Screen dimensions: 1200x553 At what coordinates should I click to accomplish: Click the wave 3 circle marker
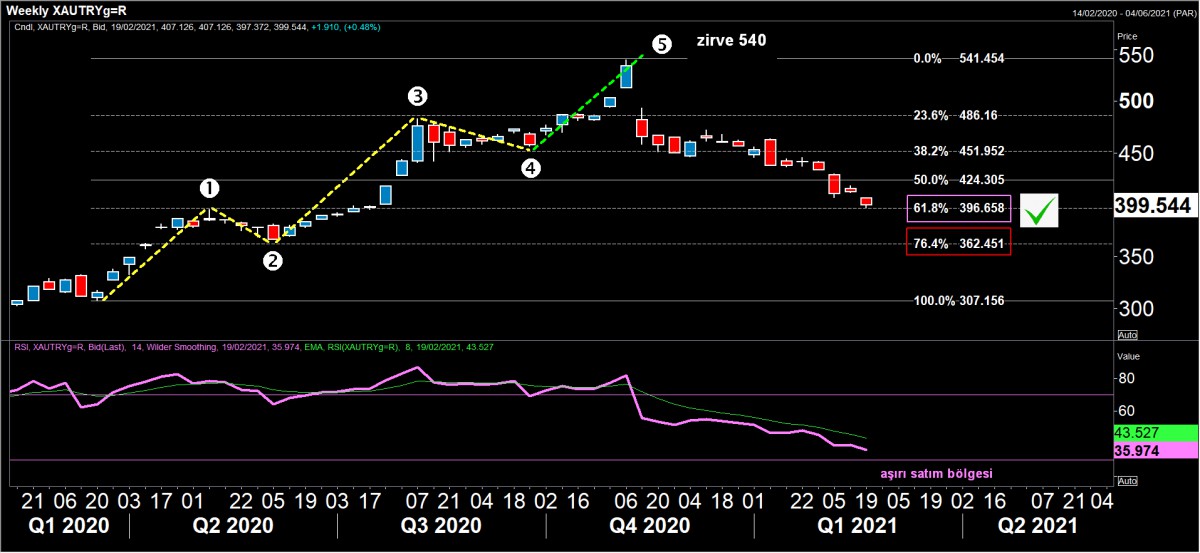[417, 97]
